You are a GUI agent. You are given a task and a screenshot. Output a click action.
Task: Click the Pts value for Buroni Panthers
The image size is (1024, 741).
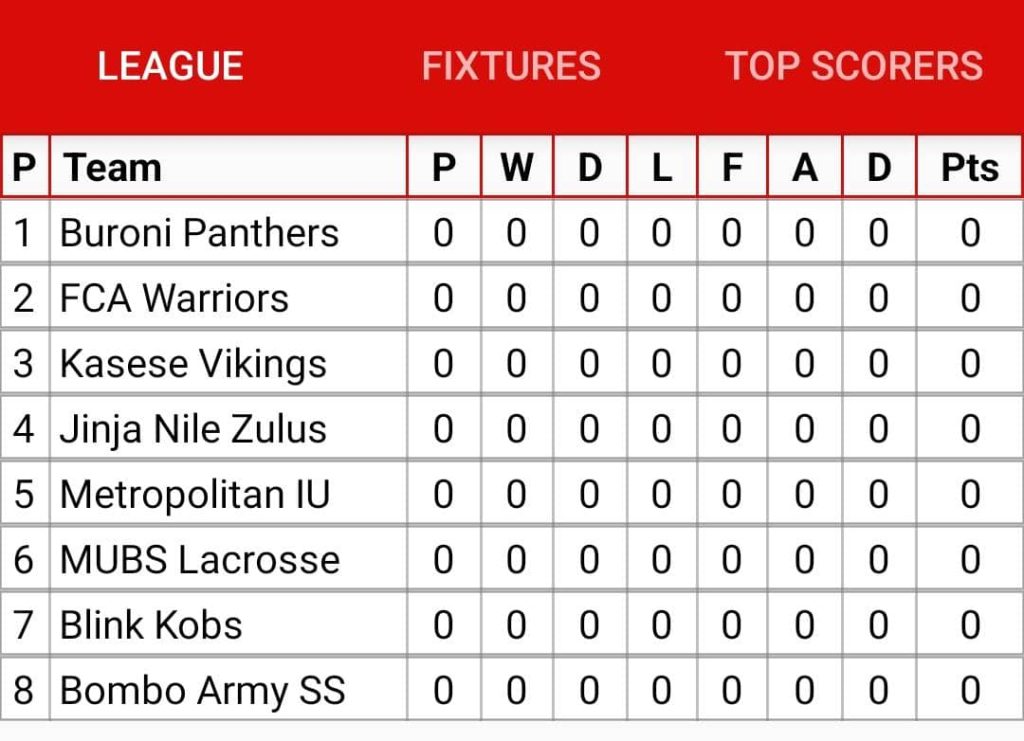[x=970, y=233]
